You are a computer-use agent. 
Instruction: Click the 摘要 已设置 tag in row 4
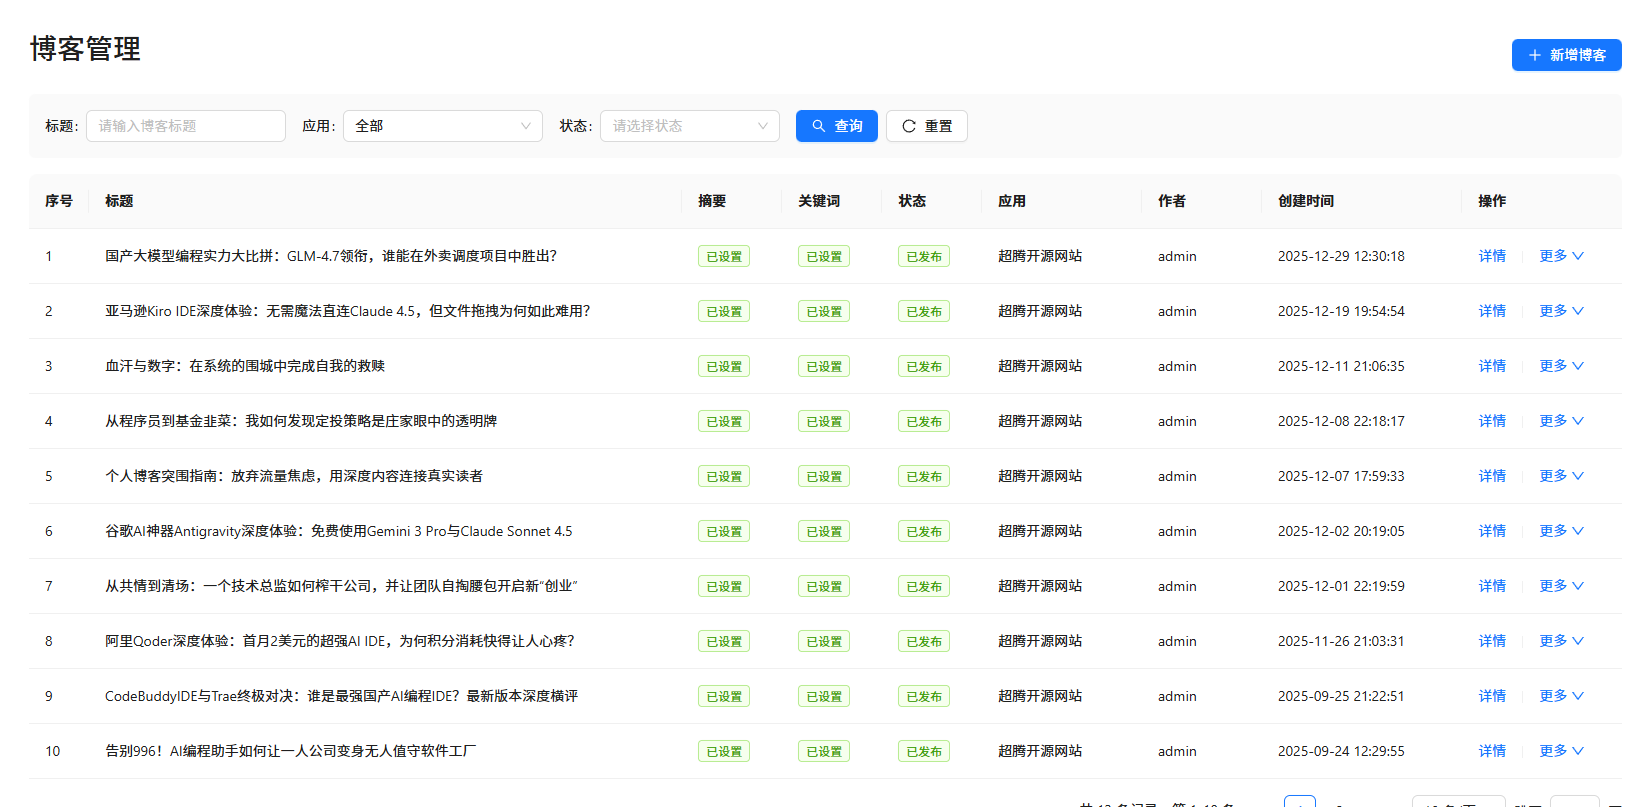click(x=723, y=422)
